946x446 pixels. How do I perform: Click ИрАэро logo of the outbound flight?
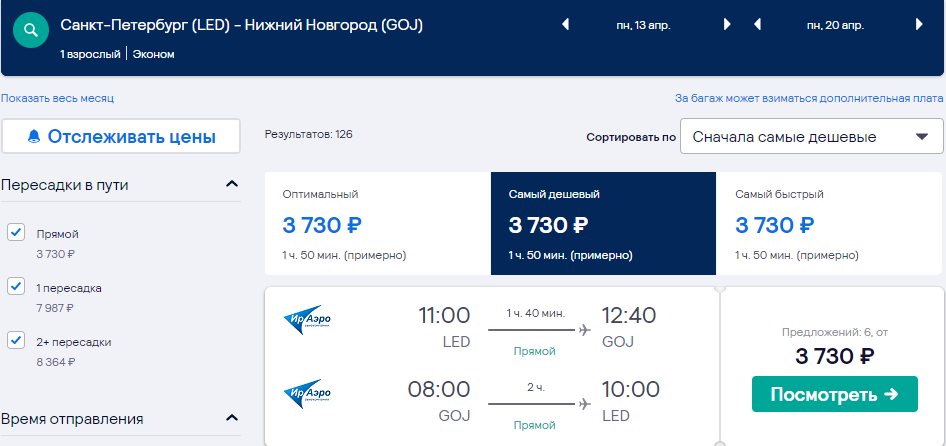point(307,320)
